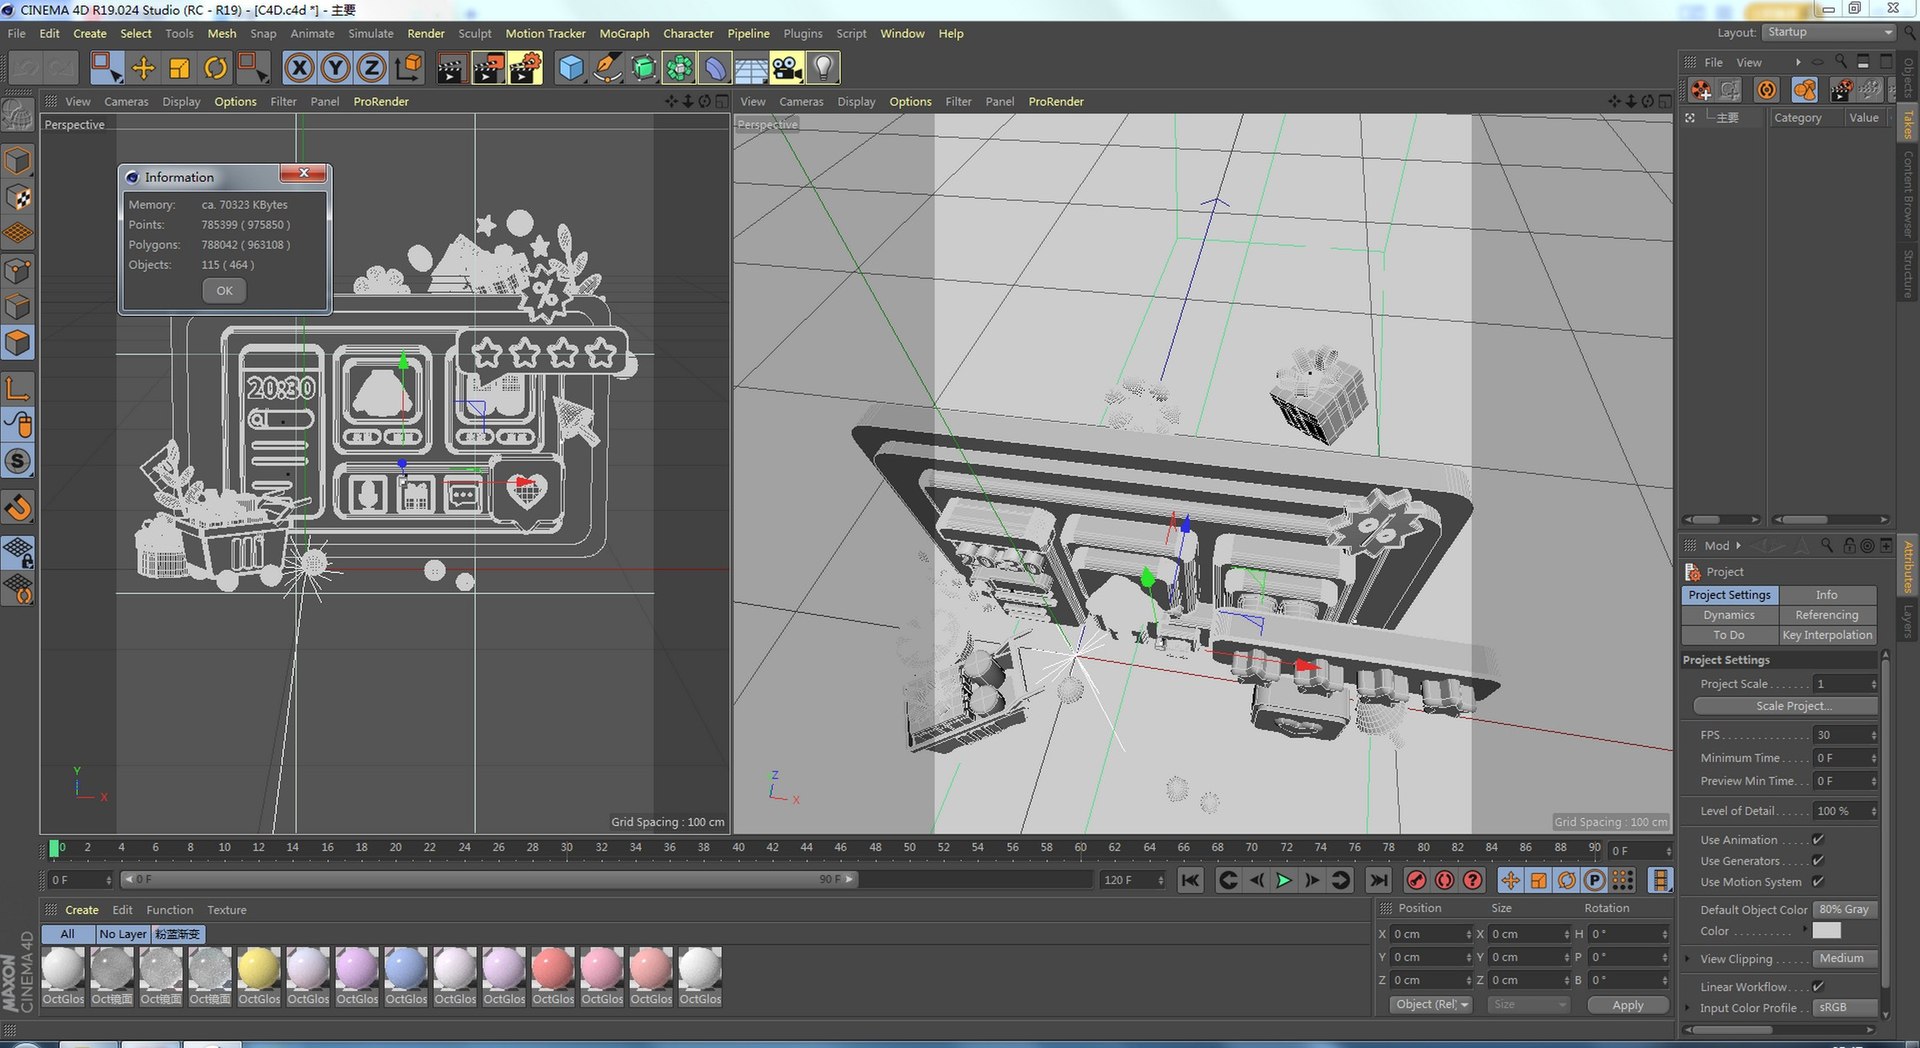Image resolution: width=1920 pixels, height=1048 pixels.
Task: Toggle the Use Animation checkbox
Action: coord(1818,840)
